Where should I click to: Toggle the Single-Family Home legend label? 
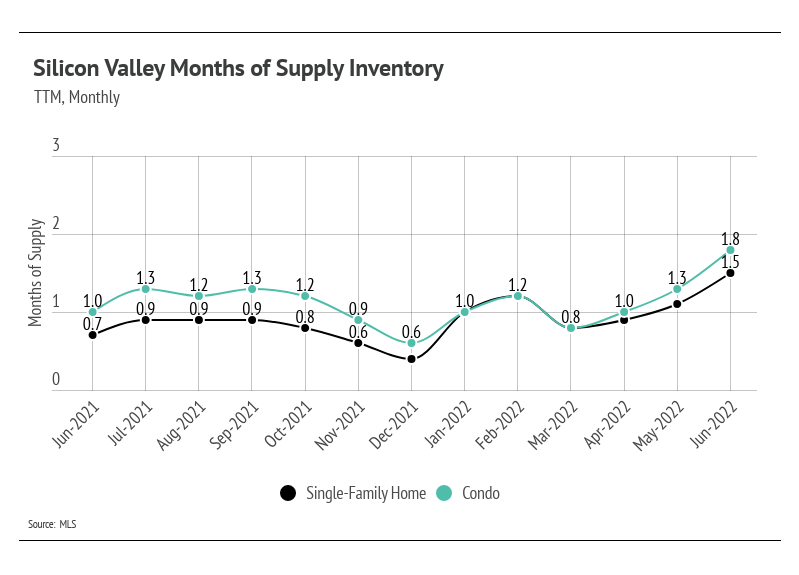pos(366,493)
